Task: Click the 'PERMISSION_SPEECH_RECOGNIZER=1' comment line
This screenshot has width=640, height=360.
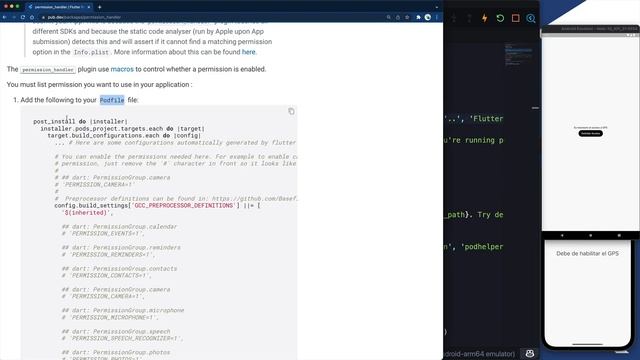Action: point(122,338)
